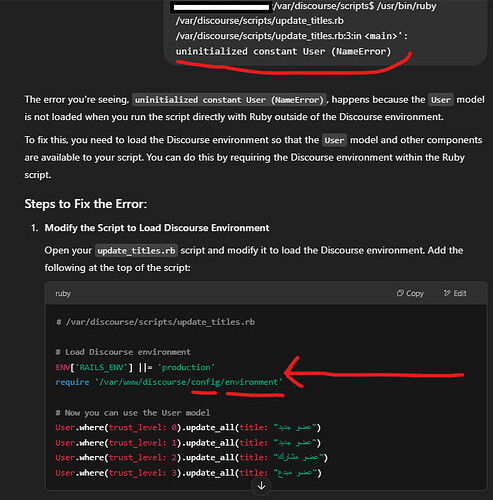Place the cursor on the require config/environment line
493x500 pixels.
pos(169,382)
